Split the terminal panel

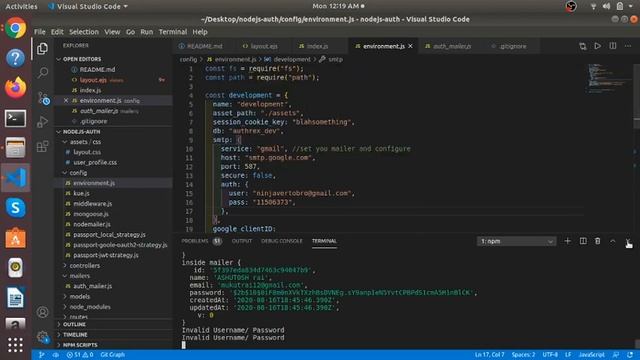coord(583,241)
